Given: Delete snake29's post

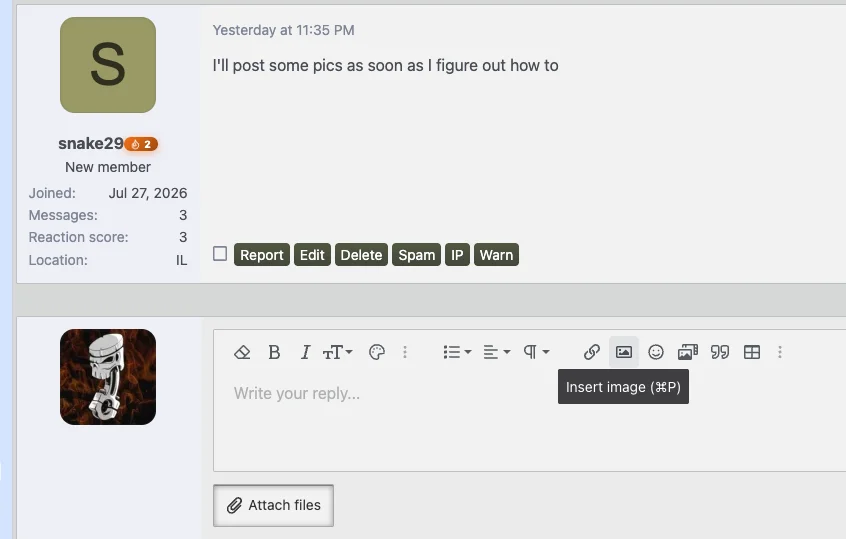Looking at the screenshot, I should (x=361, y=255).
